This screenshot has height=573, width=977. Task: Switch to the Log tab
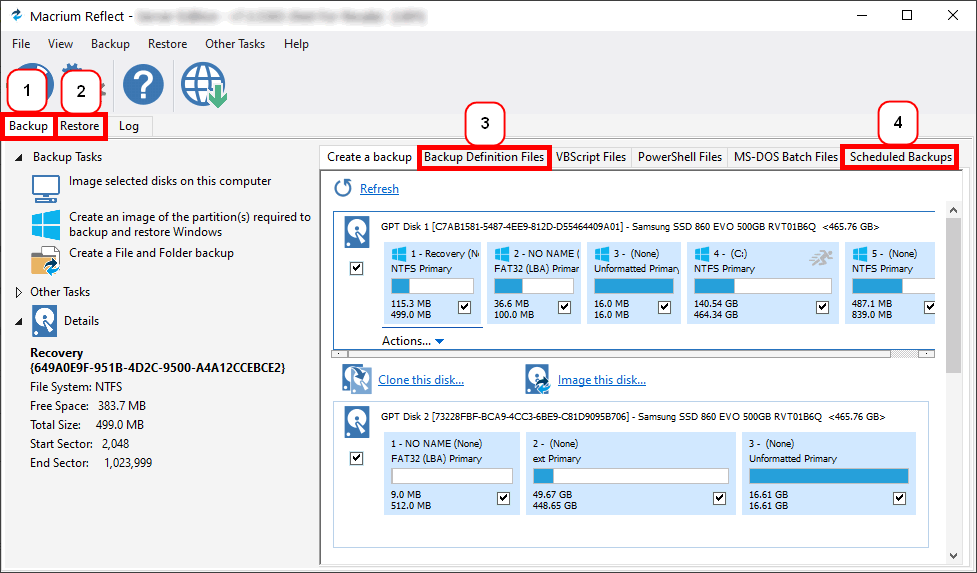coord(129,126)
